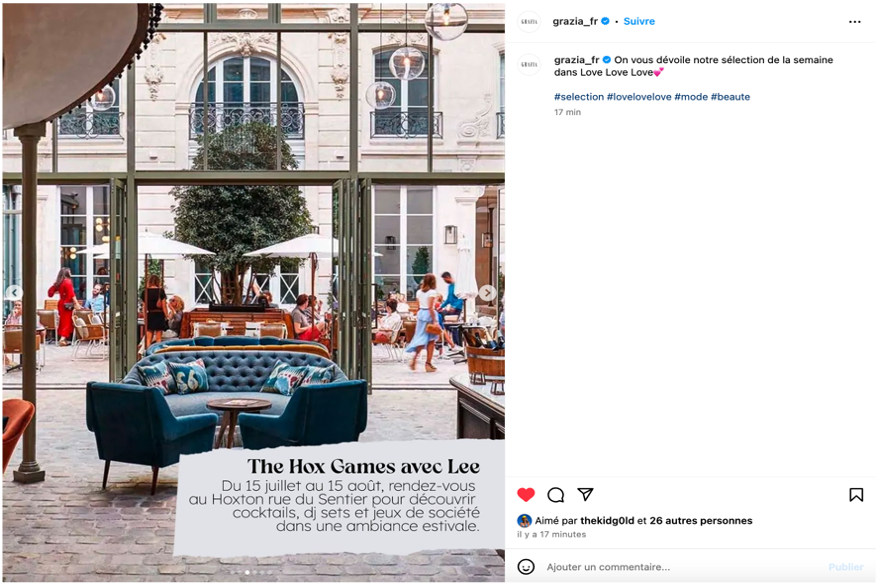Save post with bookmark icon
Image resolution: width=880 pixels, height=586 pixels.
click(x=856, y=495)
